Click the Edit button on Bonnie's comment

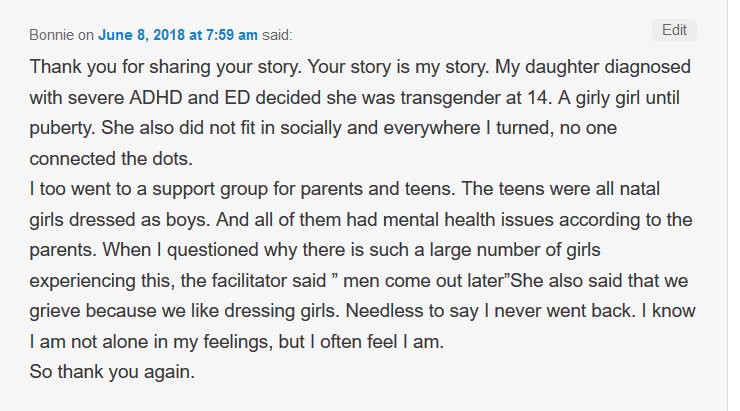click(674, 30)
